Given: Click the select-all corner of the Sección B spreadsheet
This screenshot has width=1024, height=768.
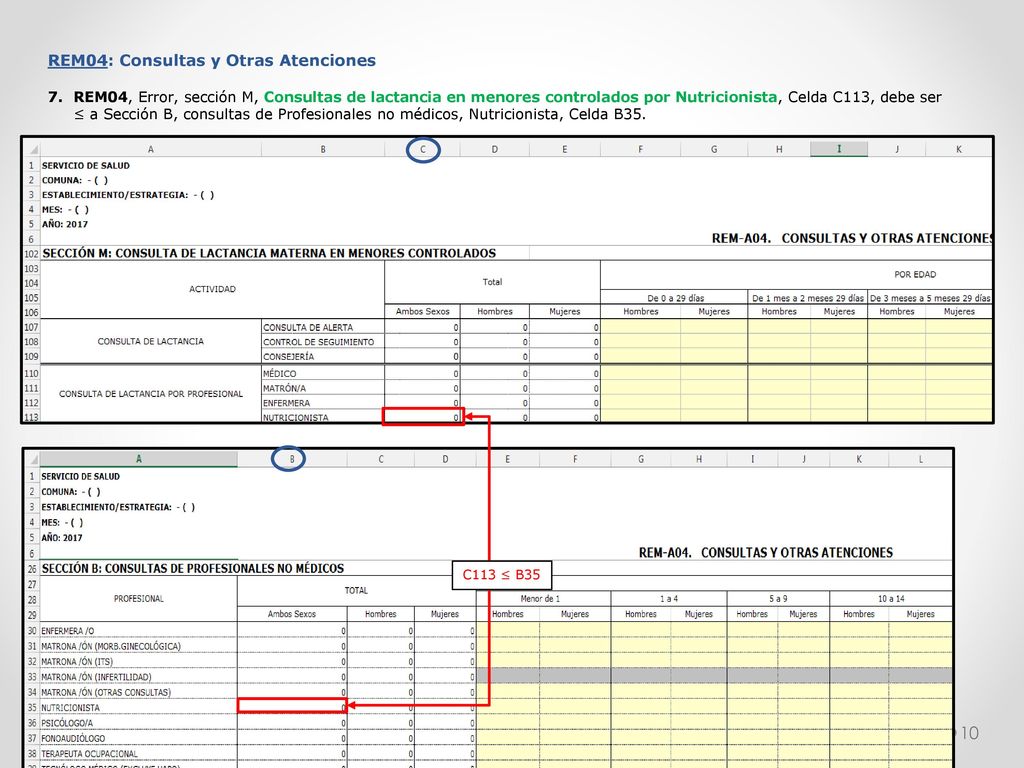Looking at the screenshot, I should tap(32, 459).
